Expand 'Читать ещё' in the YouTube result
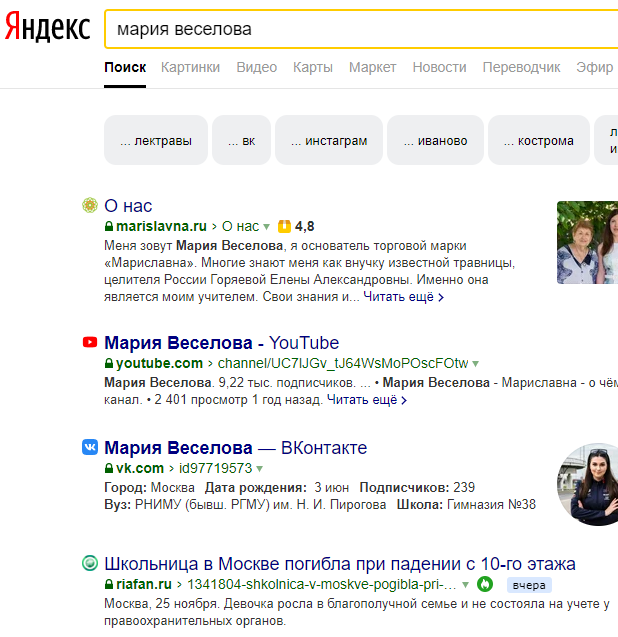 point(366,400)
